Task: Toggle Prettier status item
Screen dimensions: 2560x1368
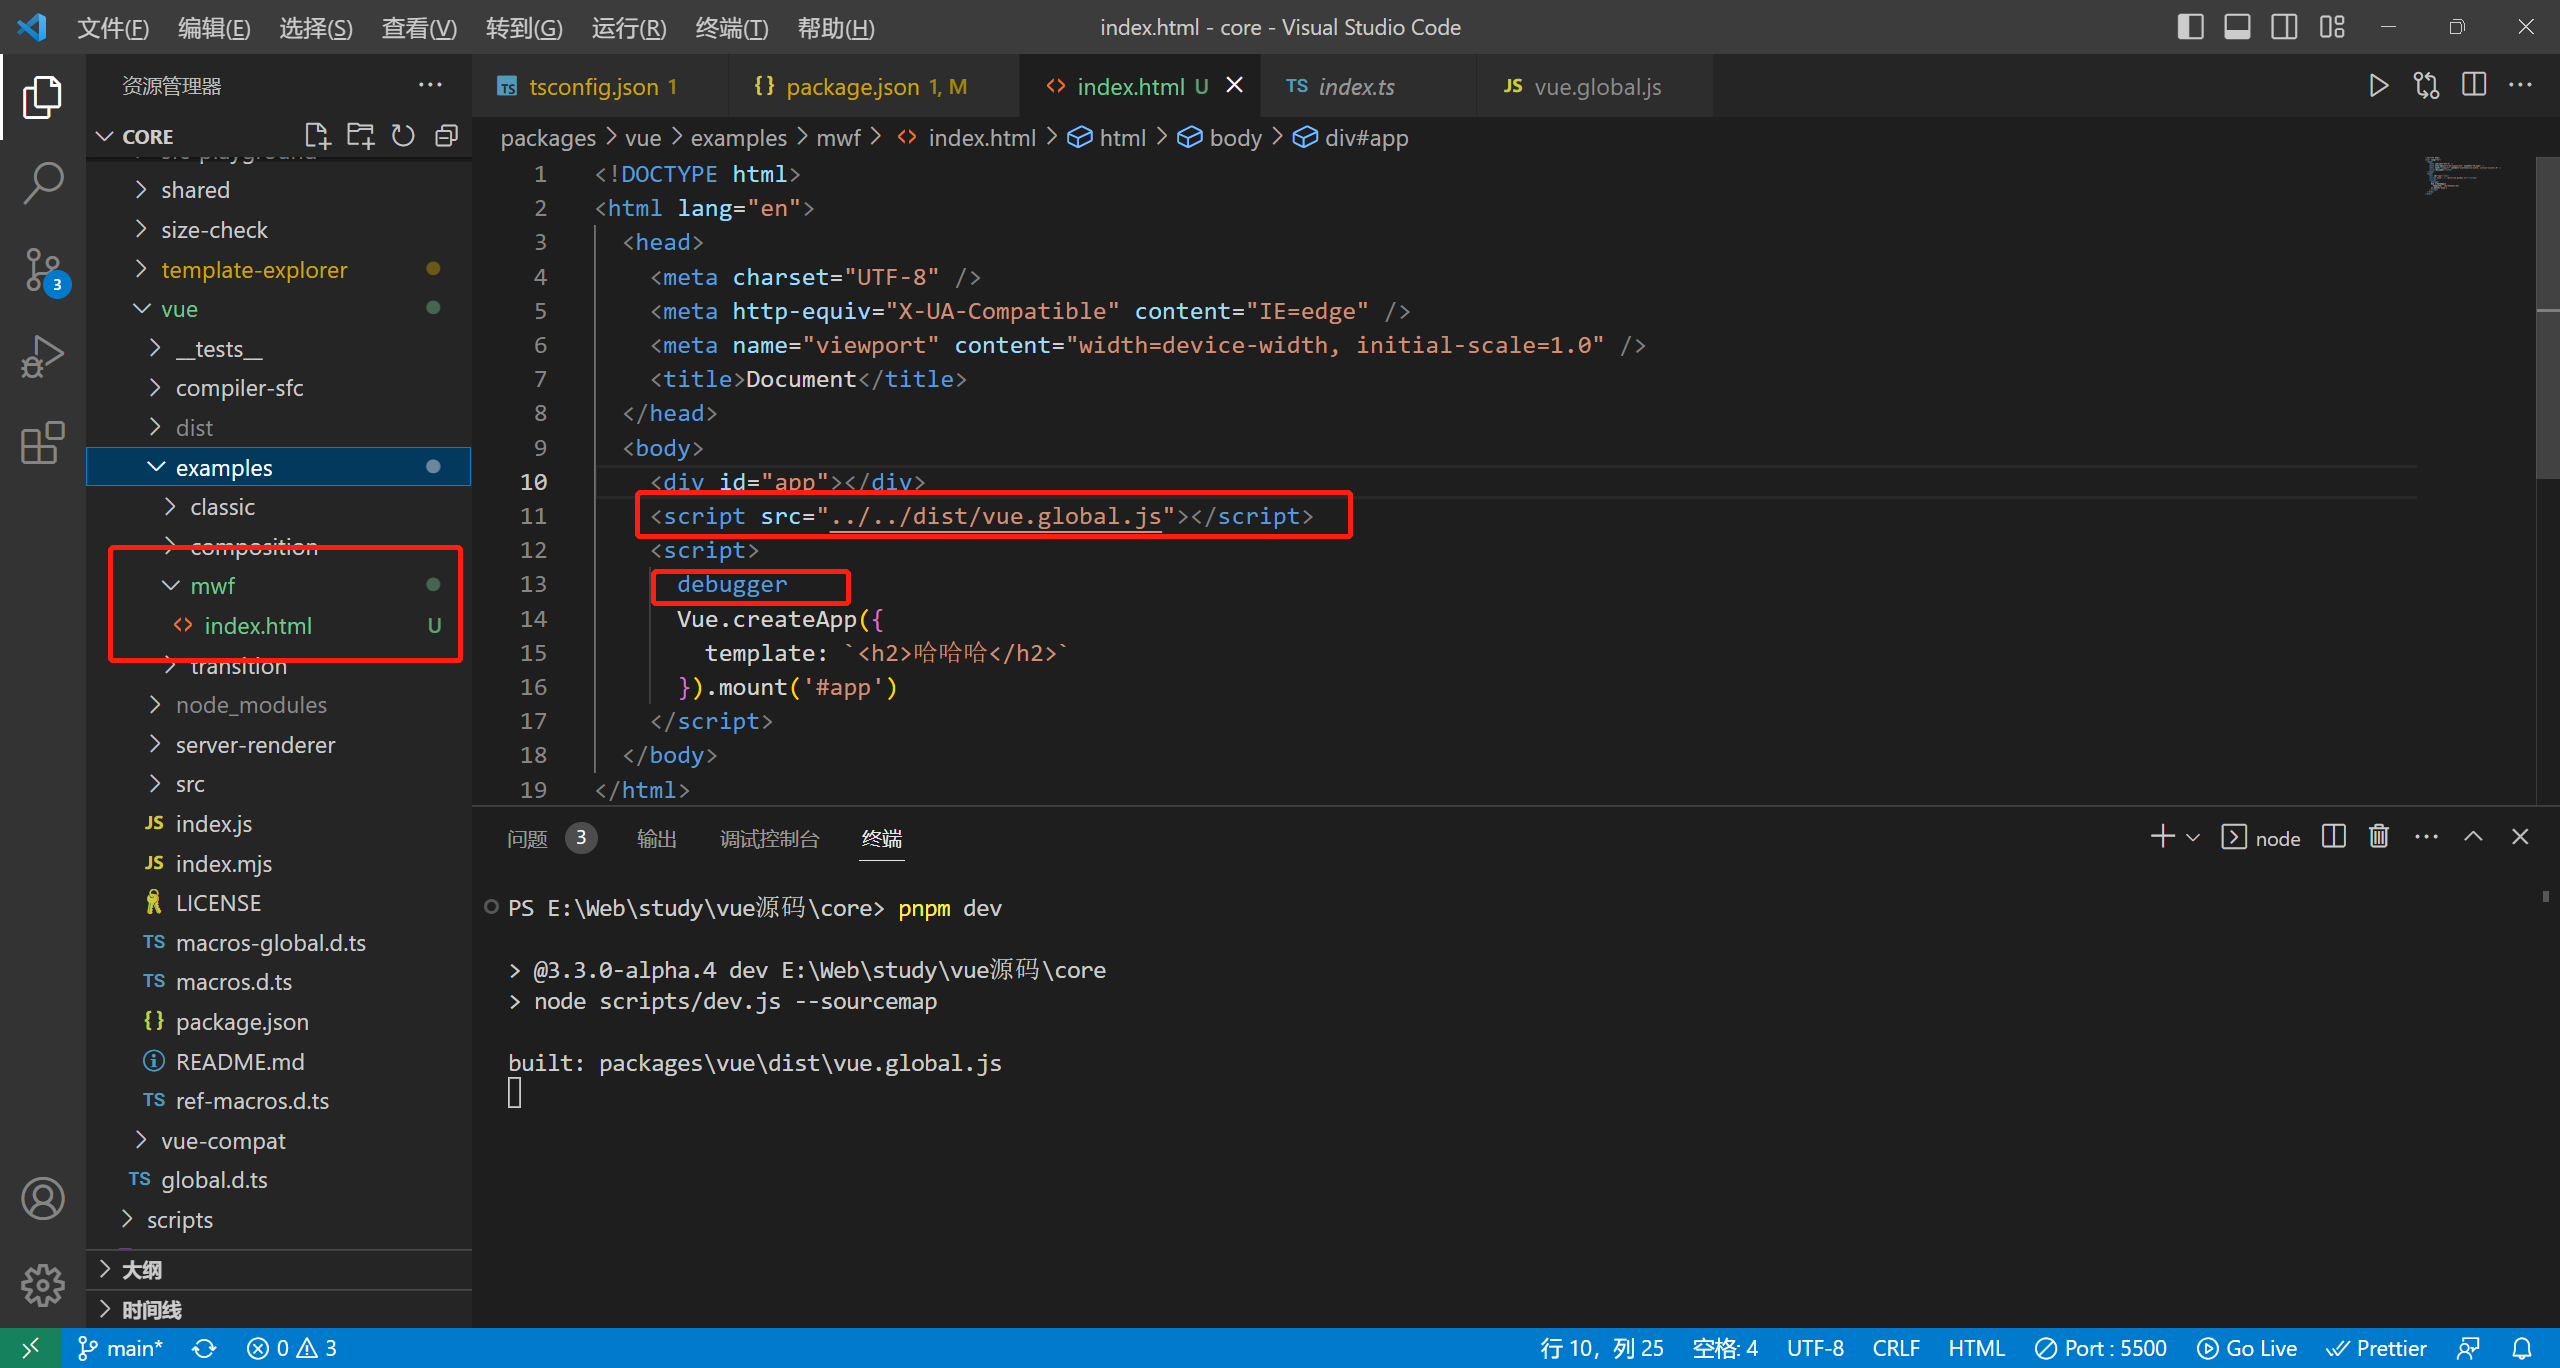Action: pos(2377,1348)
